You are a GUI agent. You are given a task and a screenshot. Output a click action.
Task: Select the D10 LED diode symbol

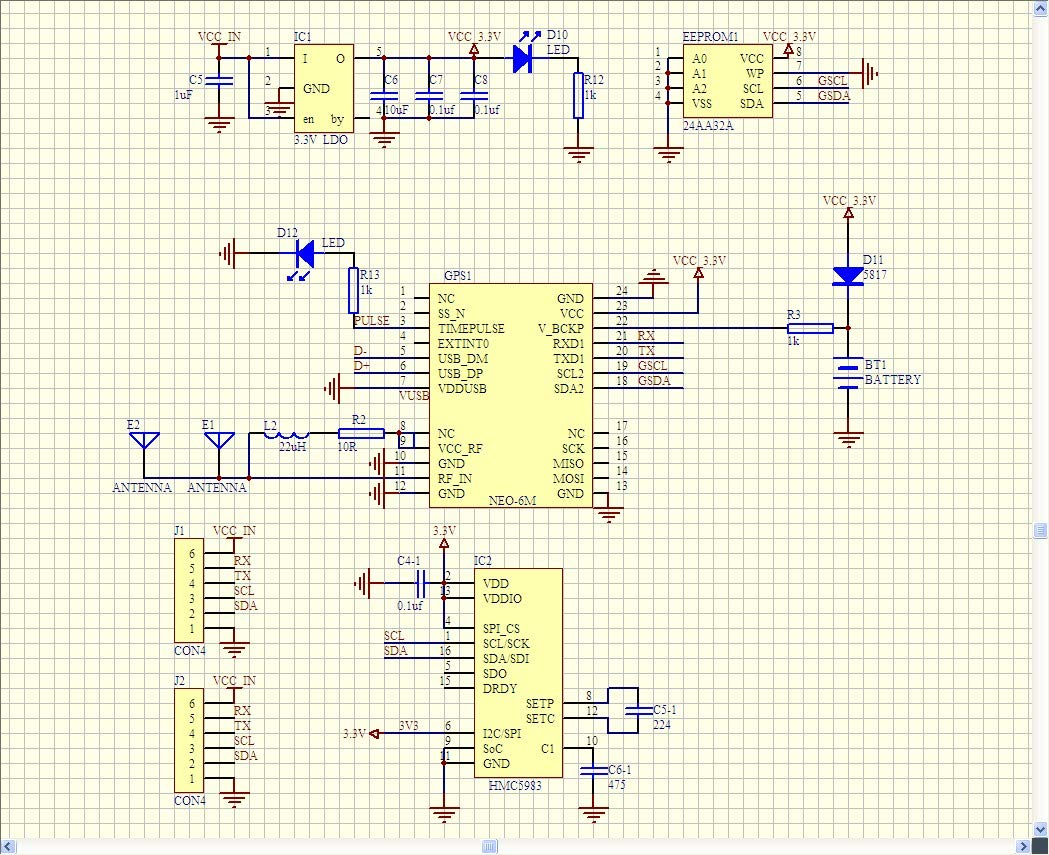[x=521, y=59]
